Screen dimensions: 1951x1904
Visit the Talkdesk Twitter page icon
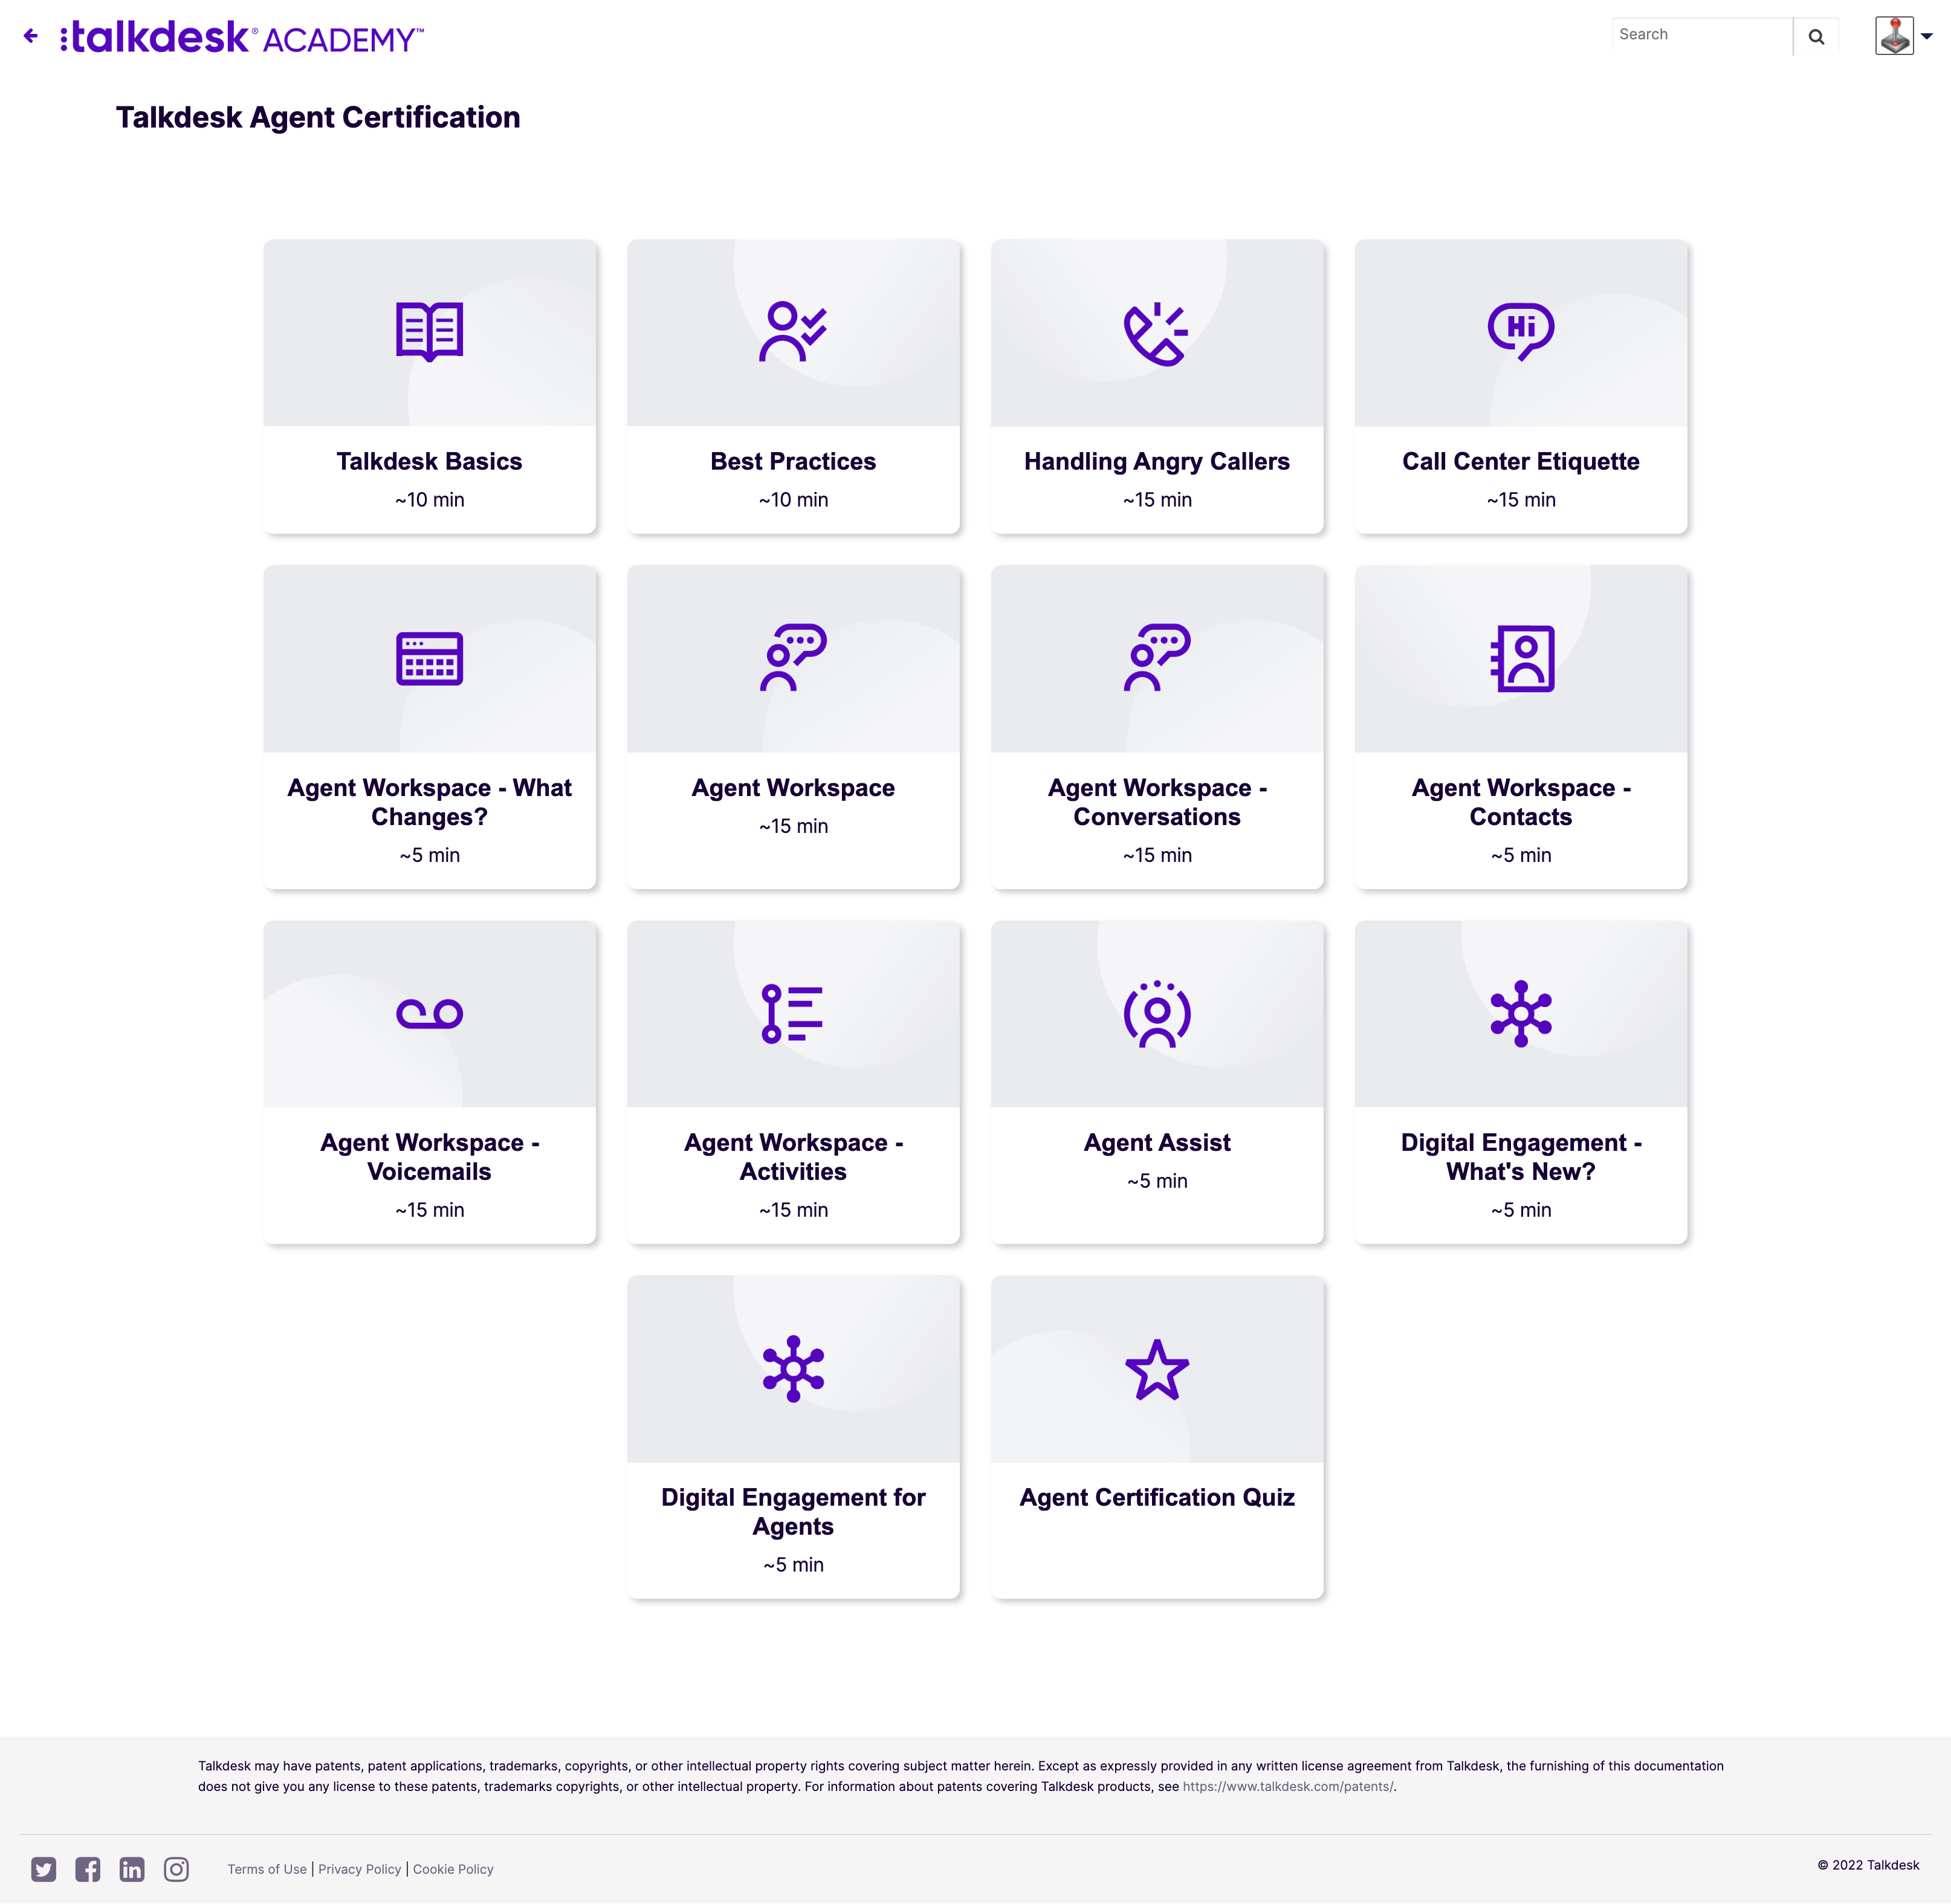[x=44, y=1868]
